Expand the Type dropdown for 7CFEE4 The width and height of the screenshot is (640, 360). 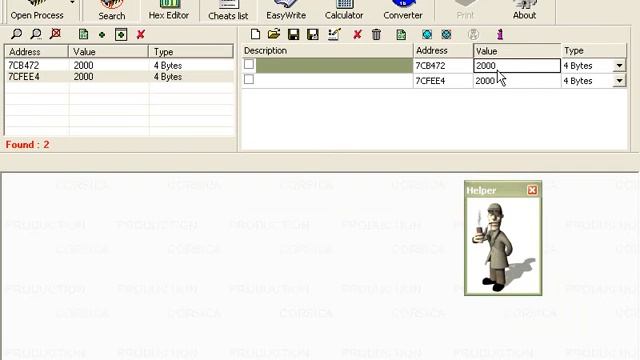tap(619, 81)
